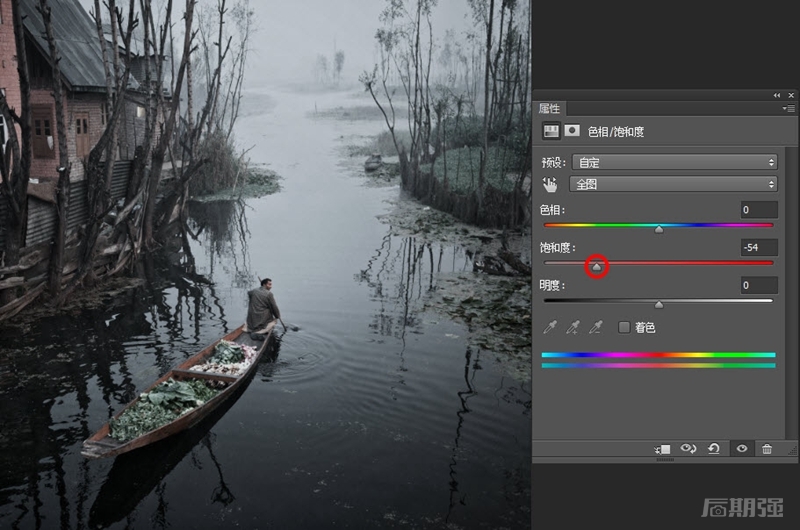
Task: Close the Properties panel
Action: [791, 95]
